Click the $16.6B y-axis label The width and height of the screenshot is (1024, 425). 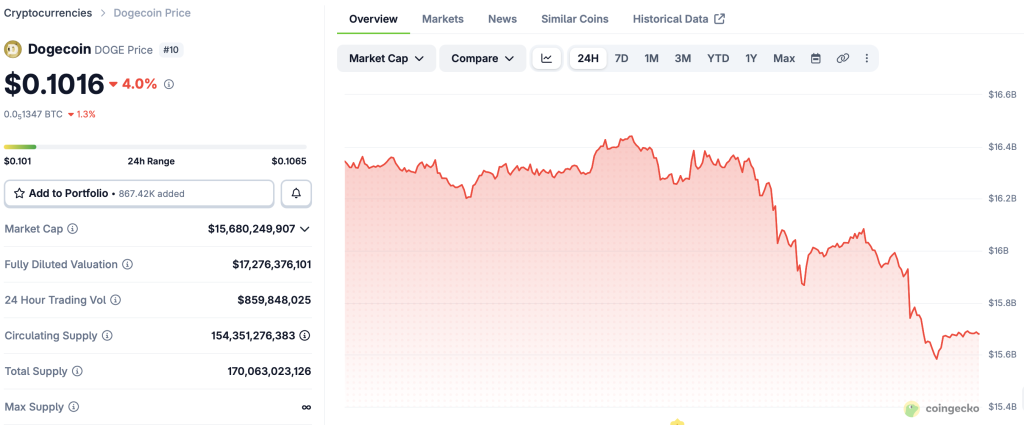tap(1002, 95)
